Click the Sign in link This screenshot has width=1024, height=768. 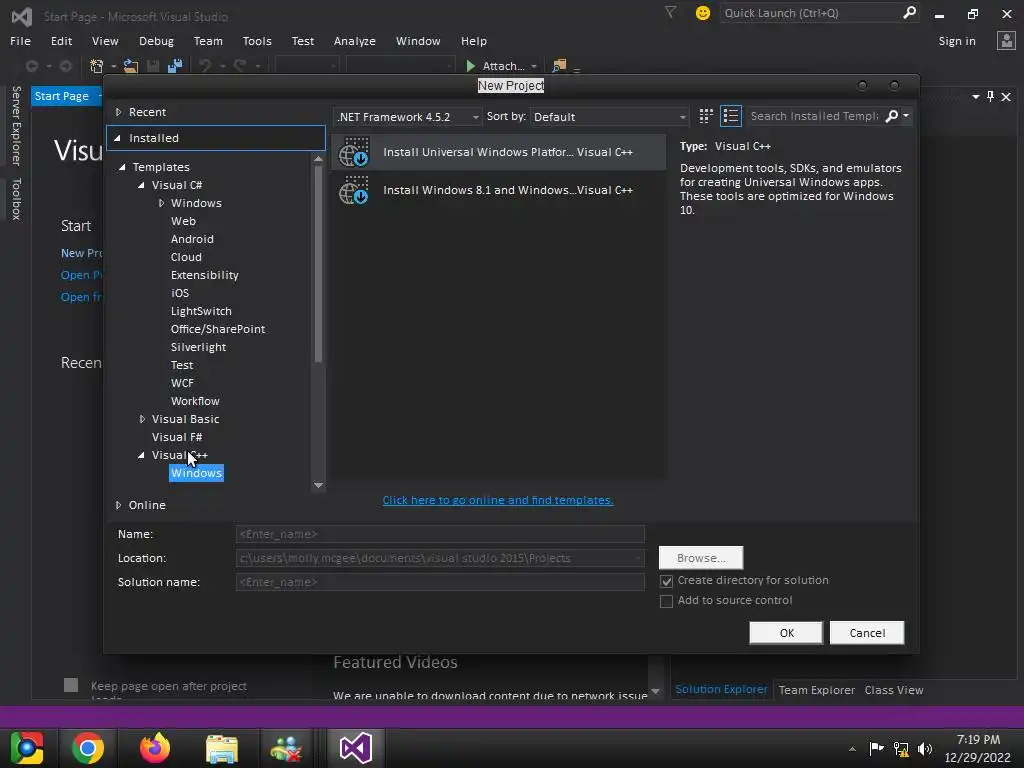coord(957,40)
